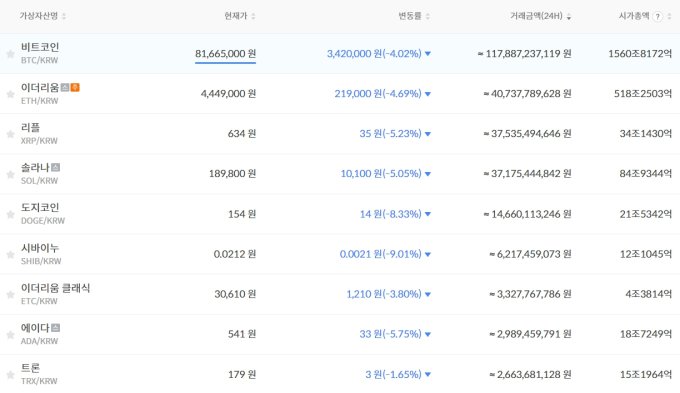This screenshot has height=393, width=680.
Task: Favorite 이더리움 ETH/KRW star icon
Action: [10, 94]
